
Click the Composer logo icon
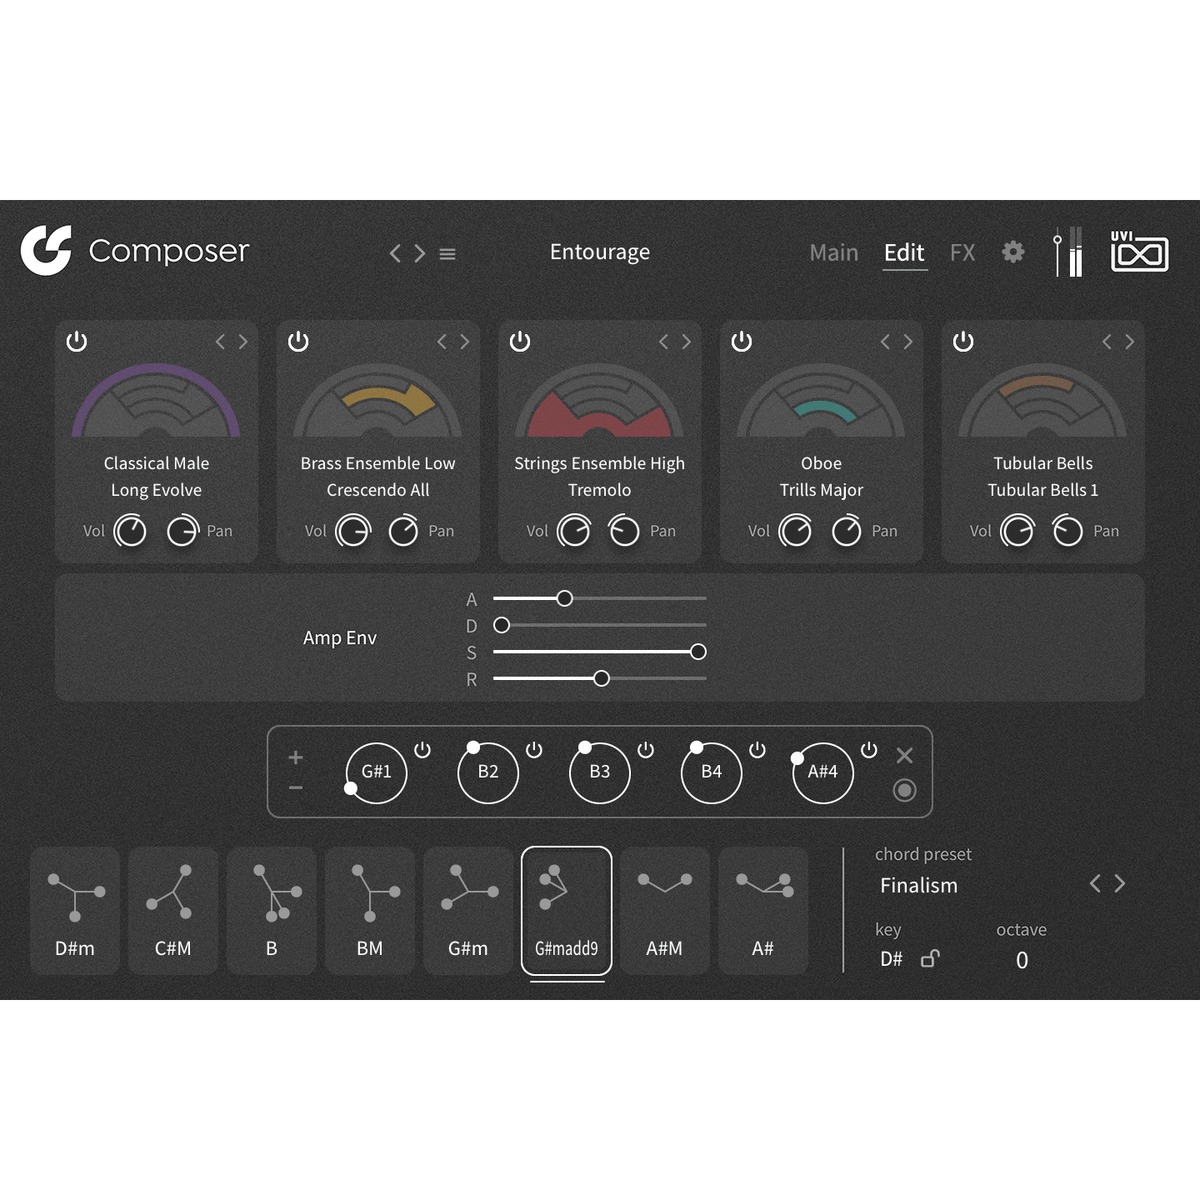46,250
